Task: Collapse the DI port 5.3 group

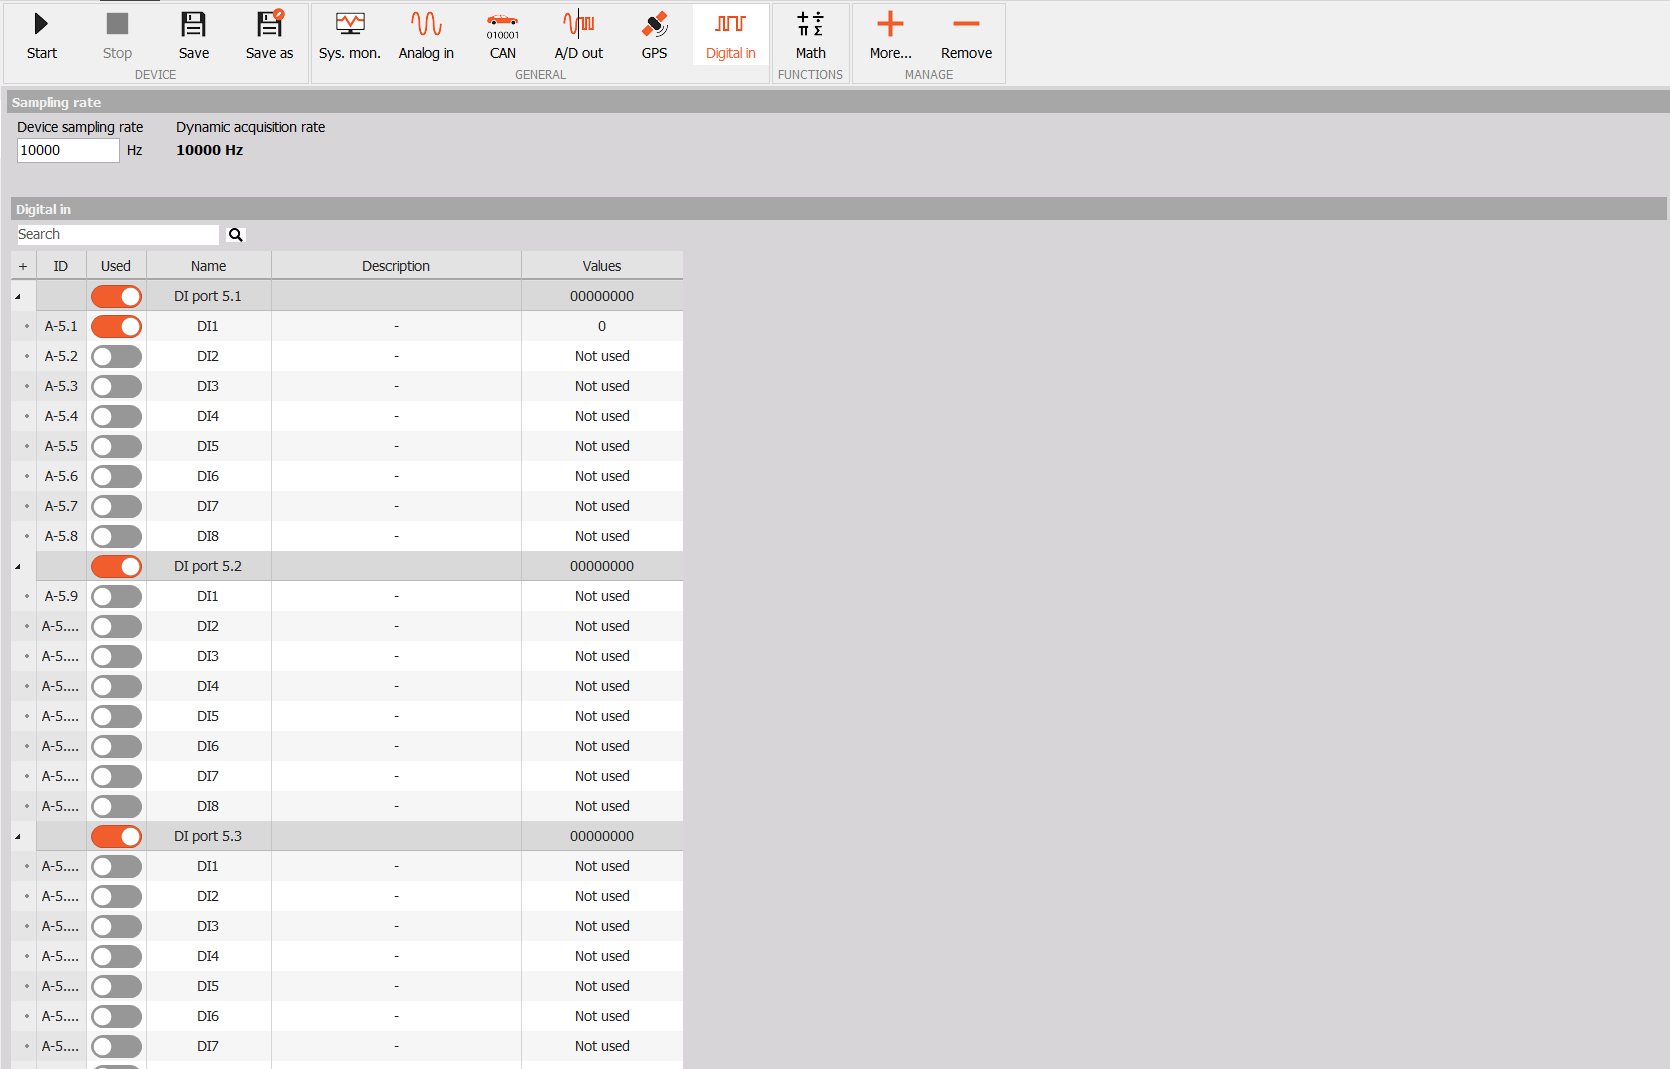Action: pos(18,837)
